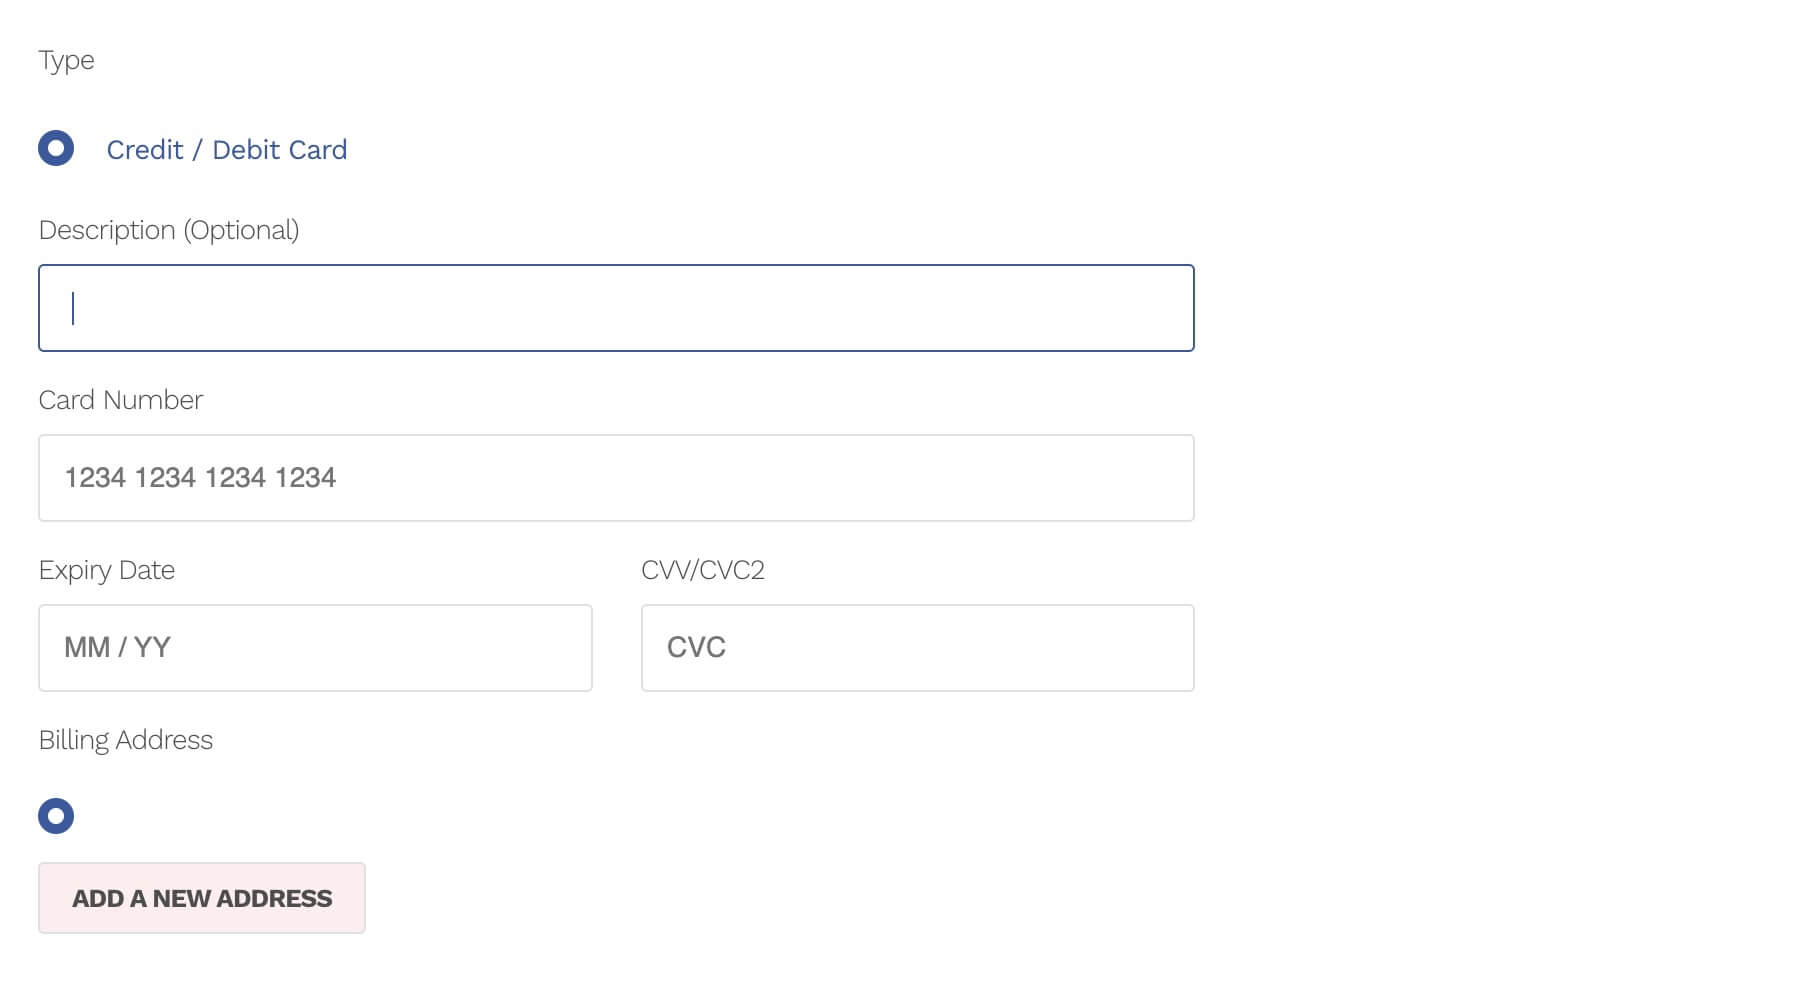Click the Type heading label
Image resolution: width=1814 pixels, height=996 pixels.
click(x=66, y=60)
